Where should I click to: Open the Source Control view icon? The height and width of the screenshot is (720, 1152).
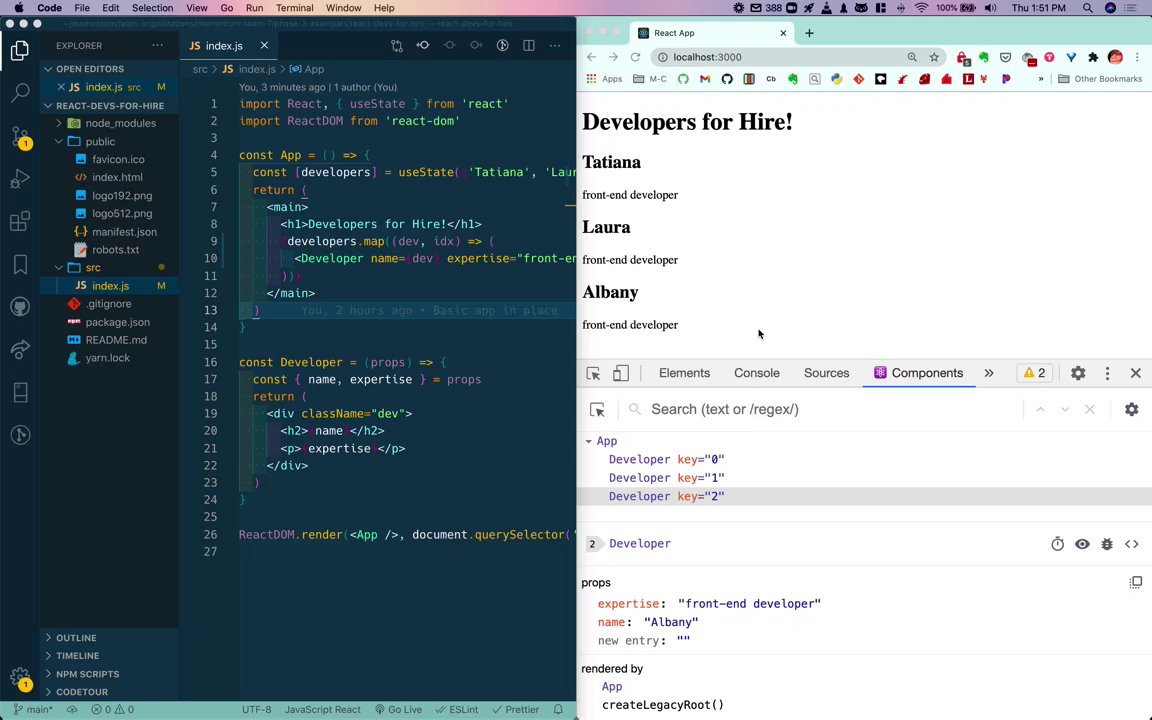[x=20, y=137]
